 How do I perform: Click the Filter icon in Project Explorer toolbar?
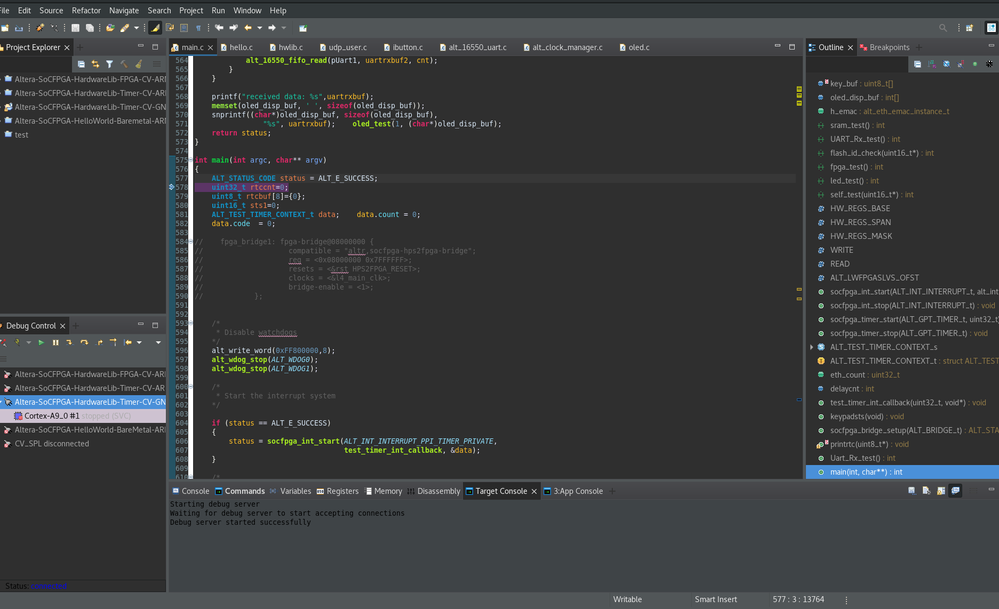click(110, 64)
